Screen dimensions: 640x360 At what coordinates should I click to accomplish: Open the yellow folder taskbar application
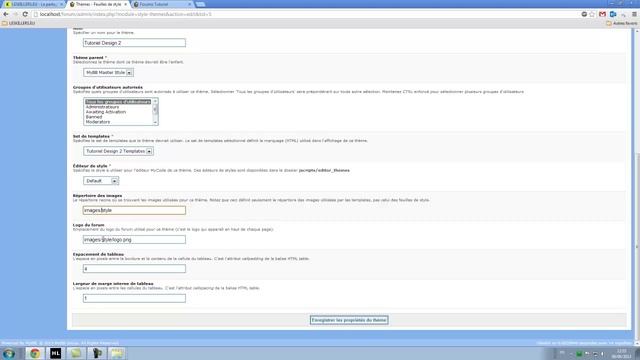[117, 353]
